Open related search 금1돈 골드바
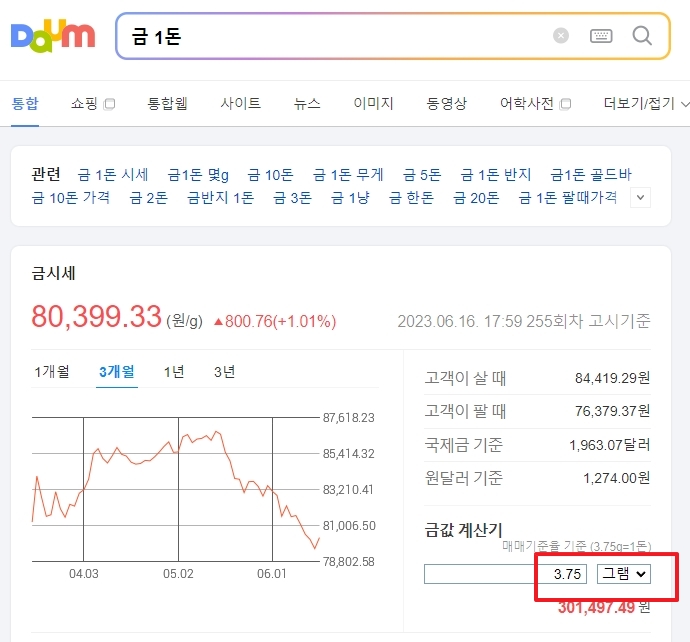The height and width of the screenshot is (642, 690). pyautogui.click(x=591, y=175)
